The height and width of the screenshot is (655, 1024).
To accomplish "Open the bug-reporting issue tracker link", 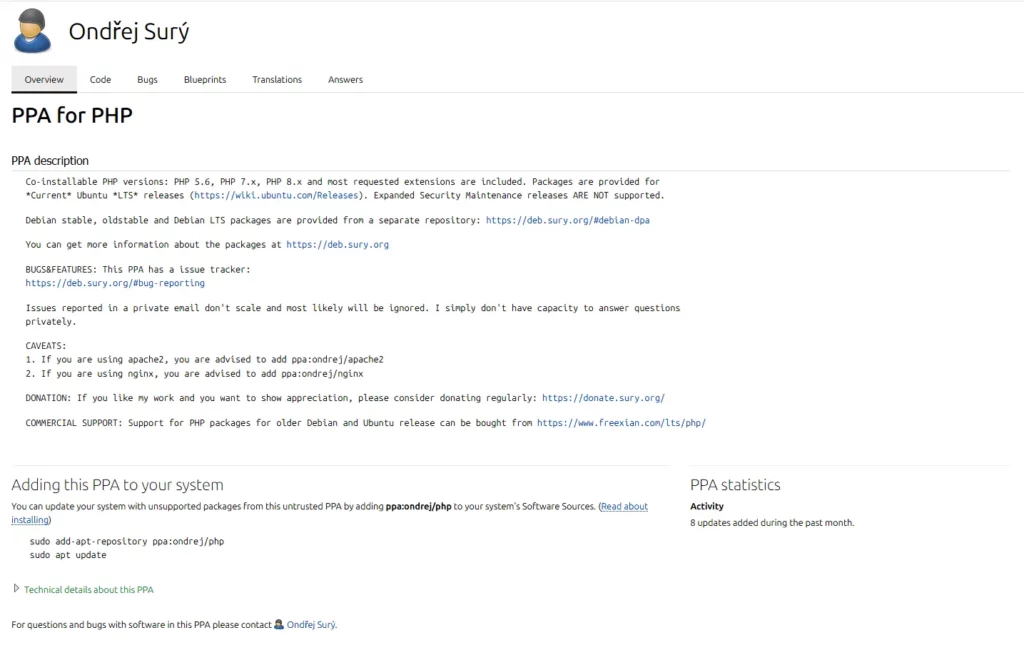I will pos(115,283).
